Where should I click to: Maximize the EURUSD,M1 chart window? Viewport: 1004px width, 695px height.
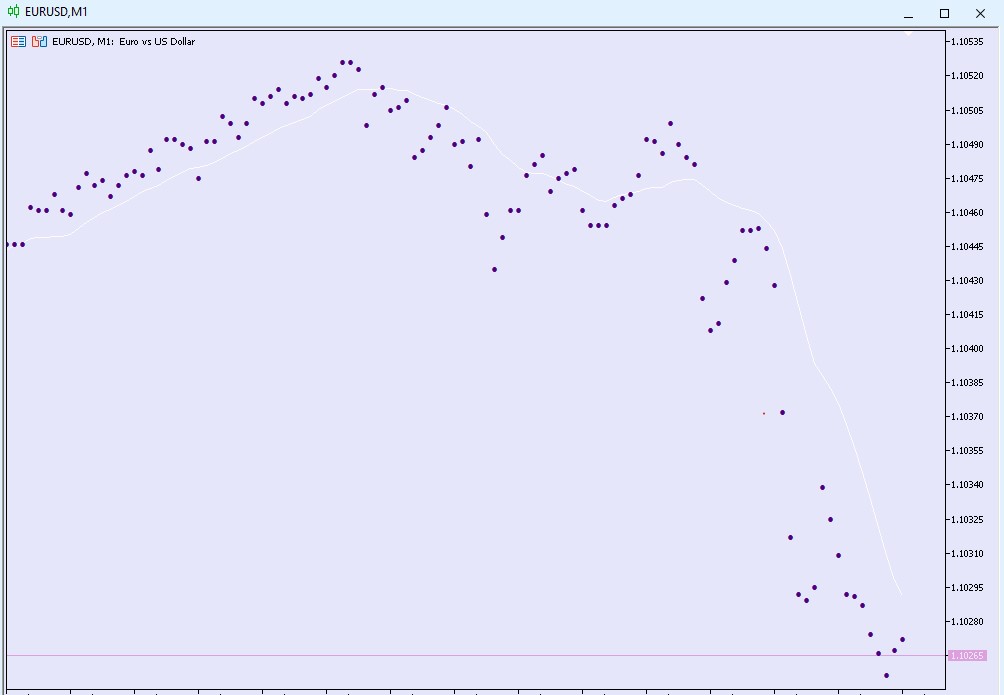click(944, 13)
